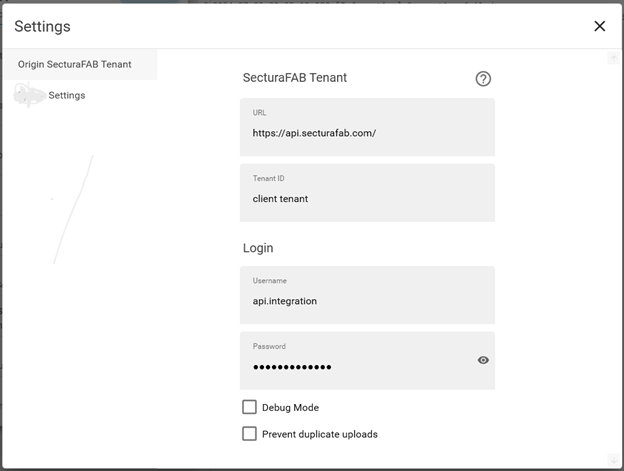Click the scroll down arrow
Viewport: 624px width, 471px height.
[x=612, y=458]
